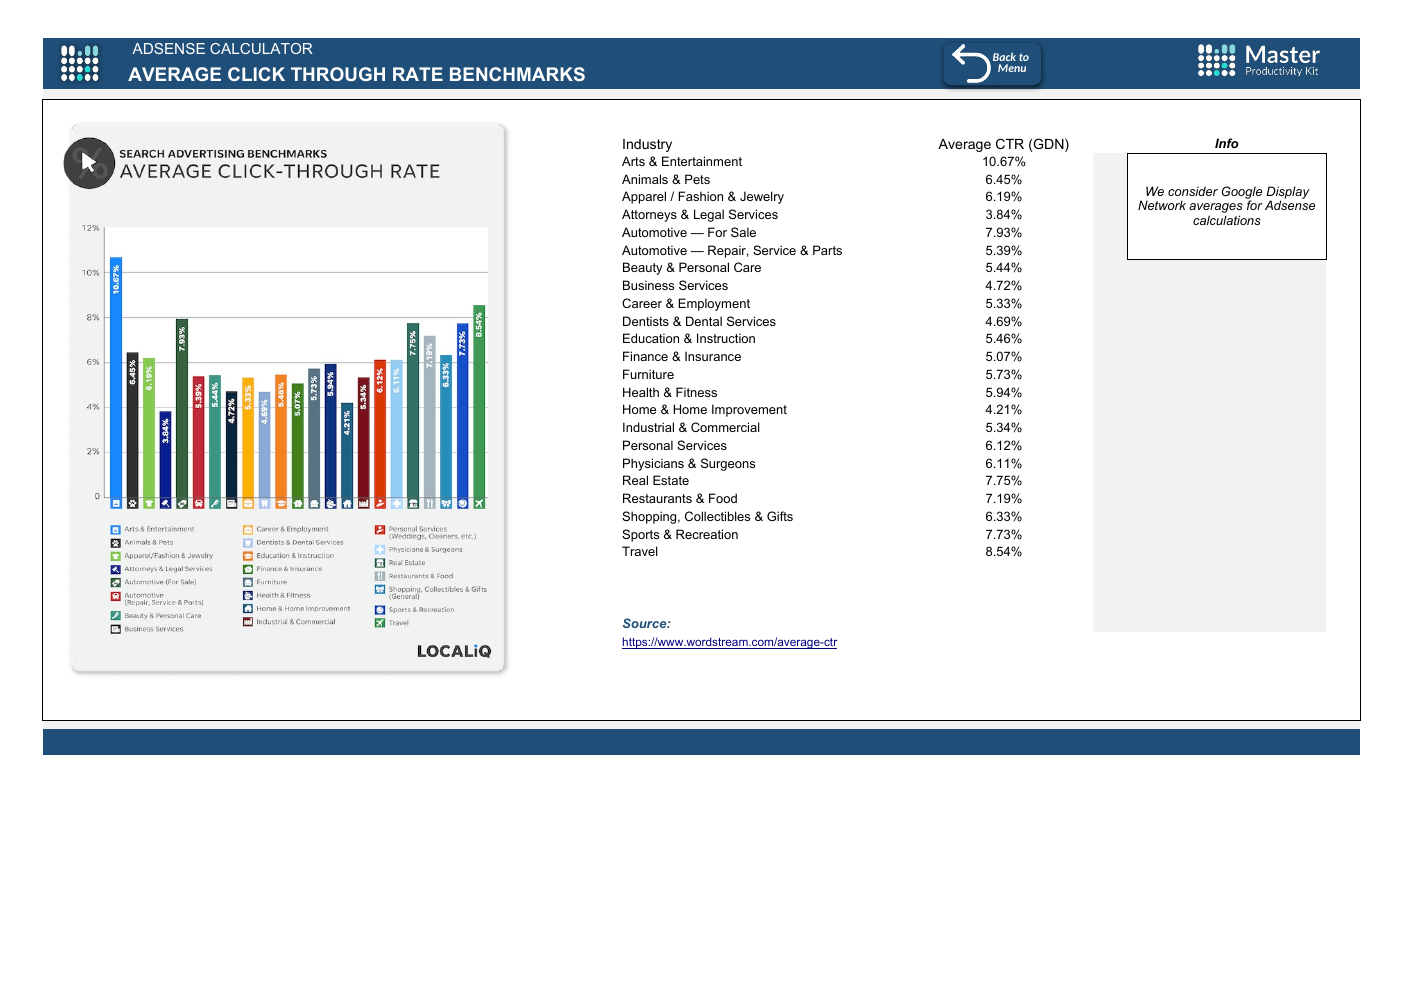The width and height of the screenshot is (1404, 993).
Task: Click the 8.54% CTR value in the table
Action: click(1003, 552)
